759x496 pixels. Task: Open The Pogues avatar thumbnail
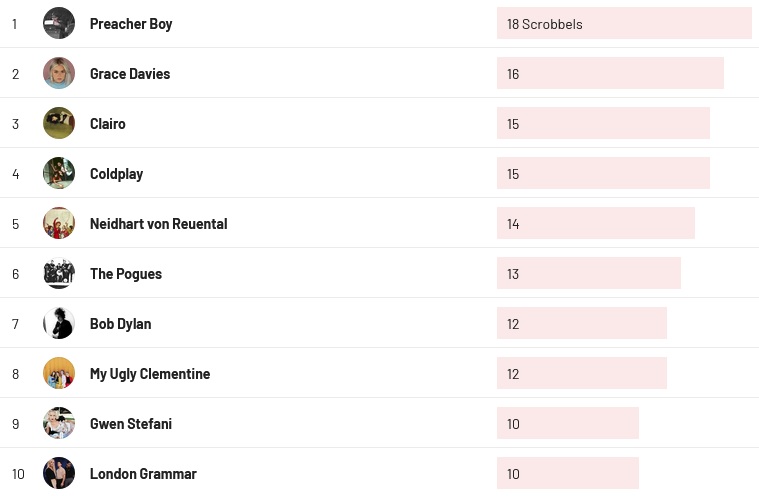coord(59,273)
